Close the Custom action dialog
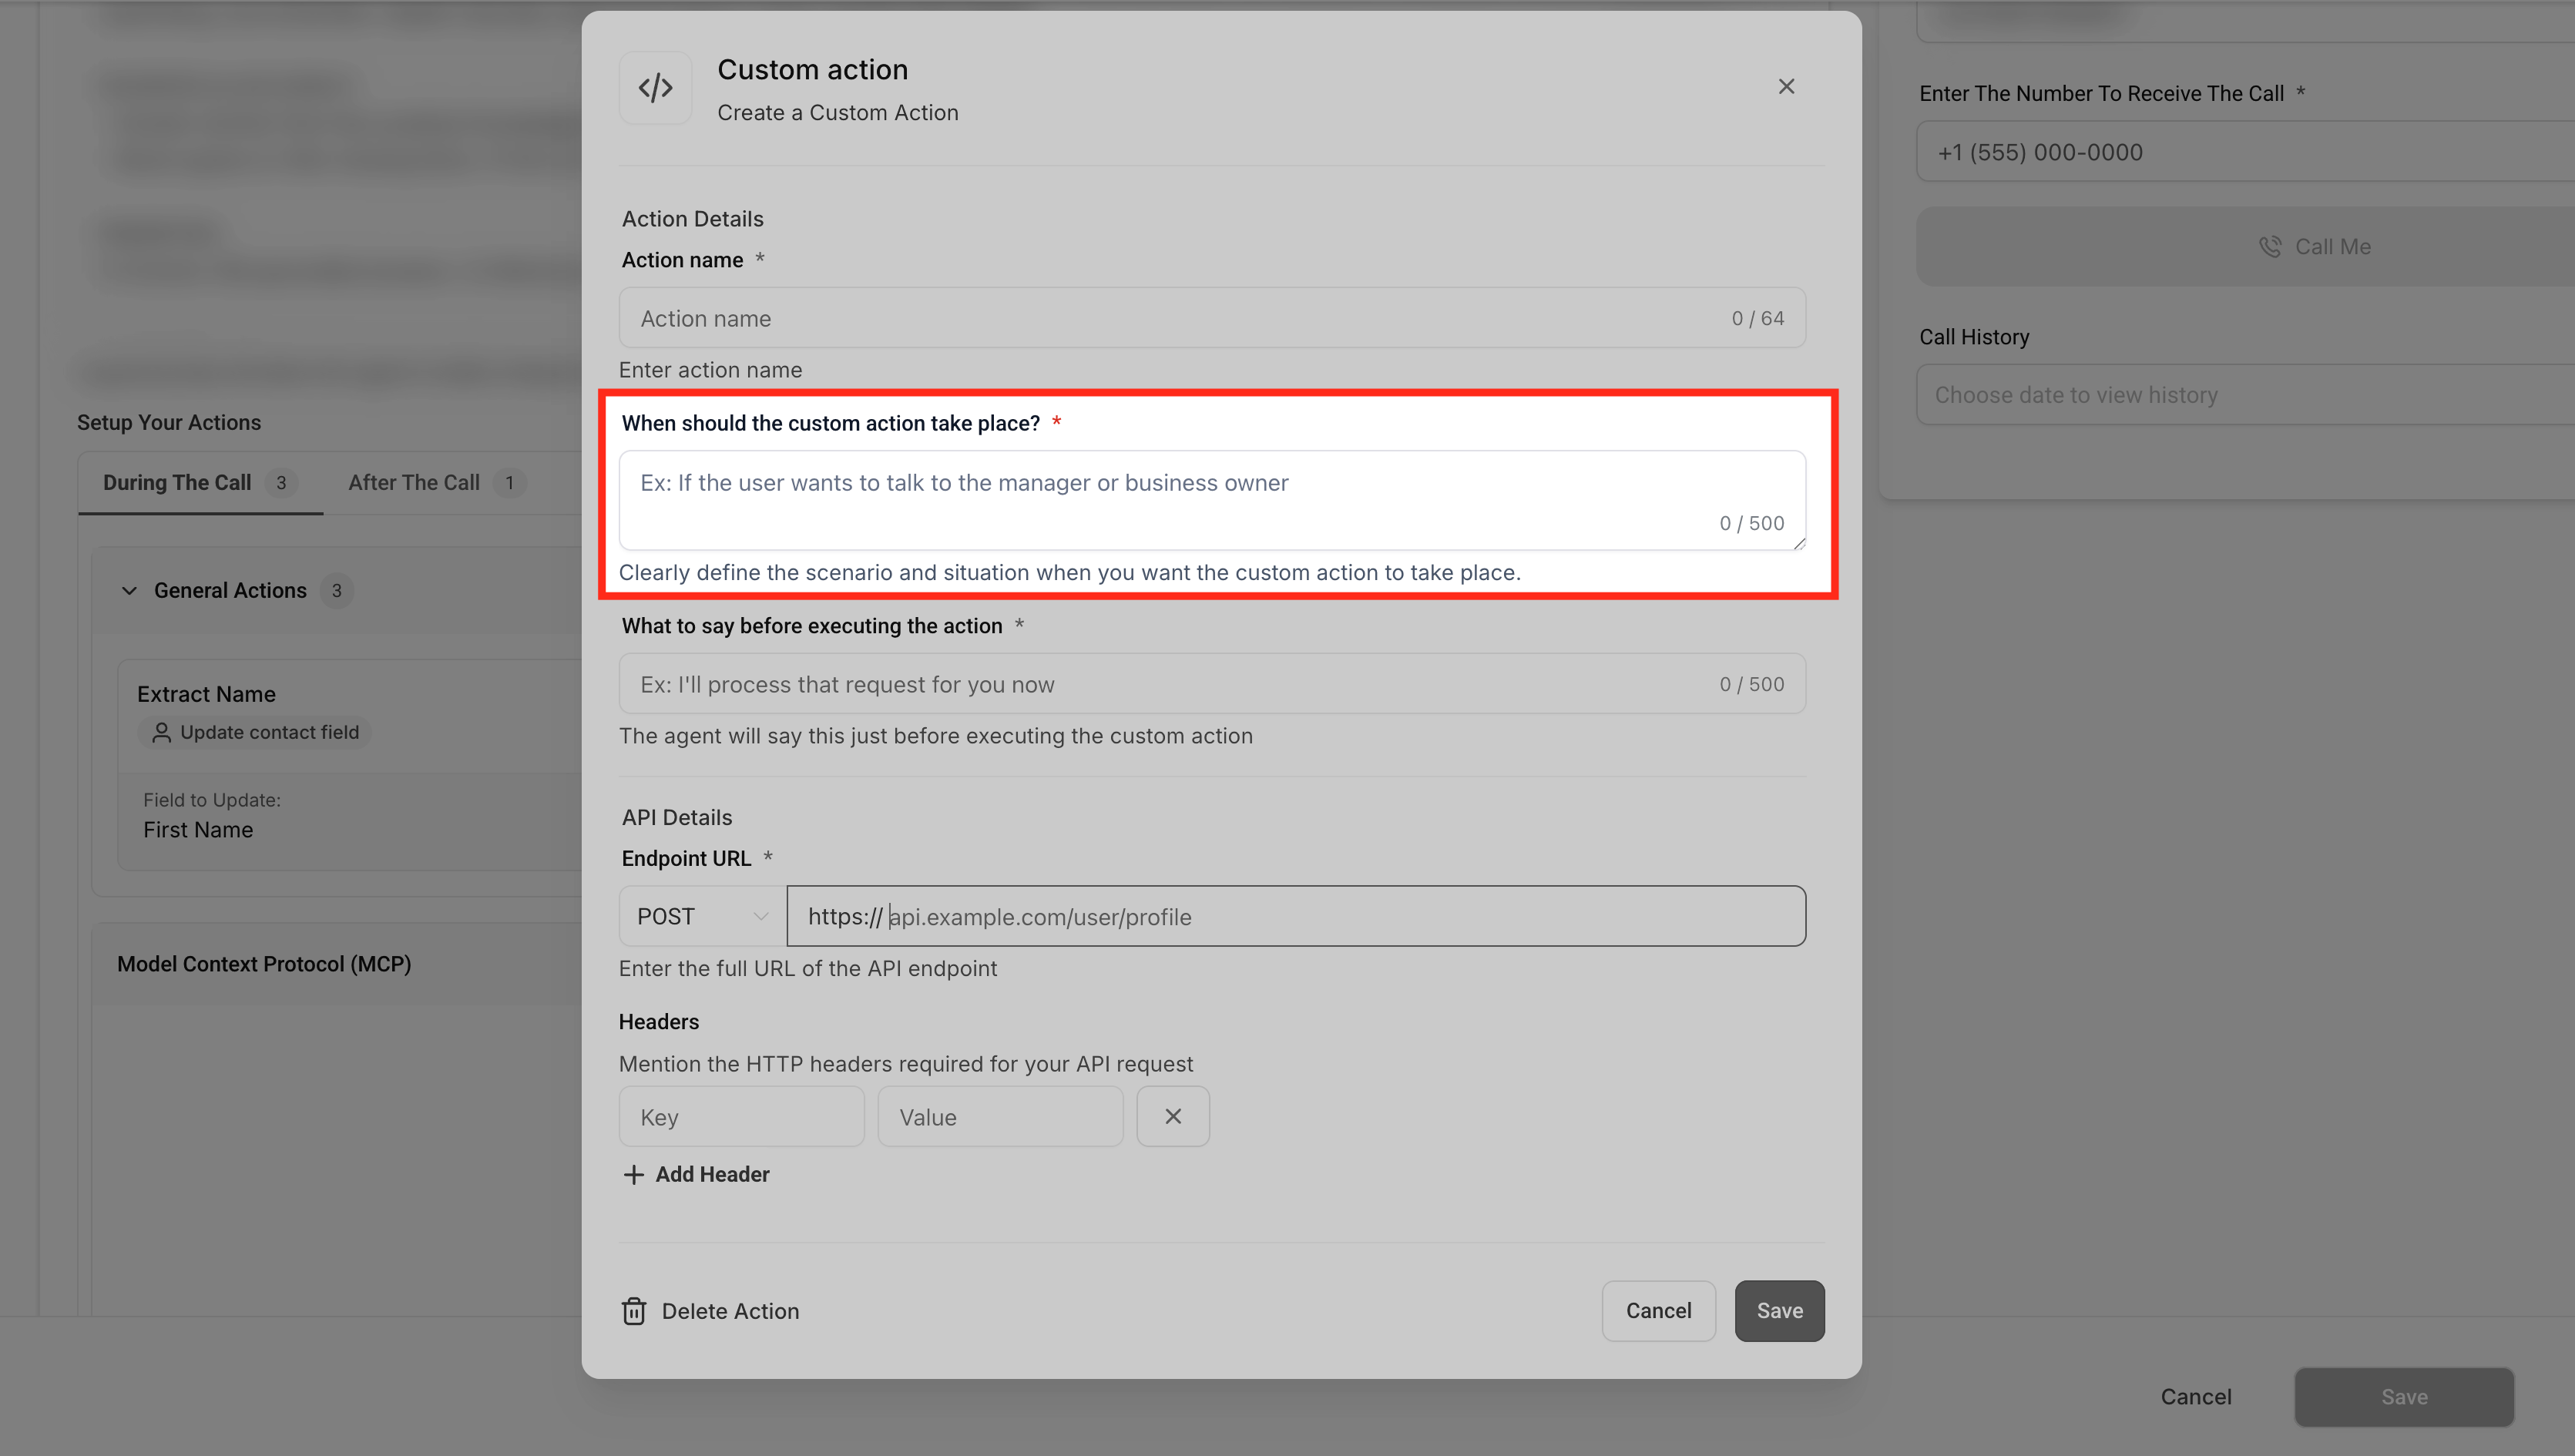This screenshot has width=2575, height=1456. pyautogui.click(x=1786, y=87)
